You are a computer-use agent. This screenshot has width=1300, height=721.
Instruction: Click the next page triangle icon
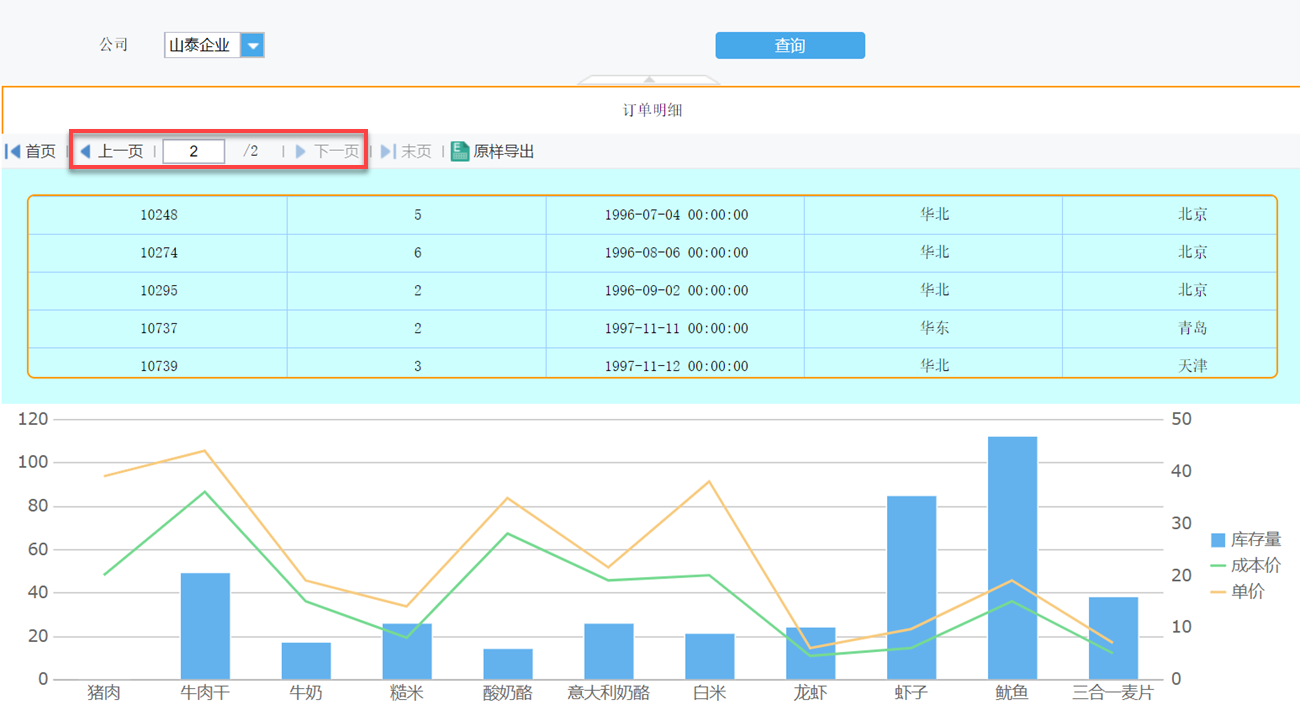(301, 151)
